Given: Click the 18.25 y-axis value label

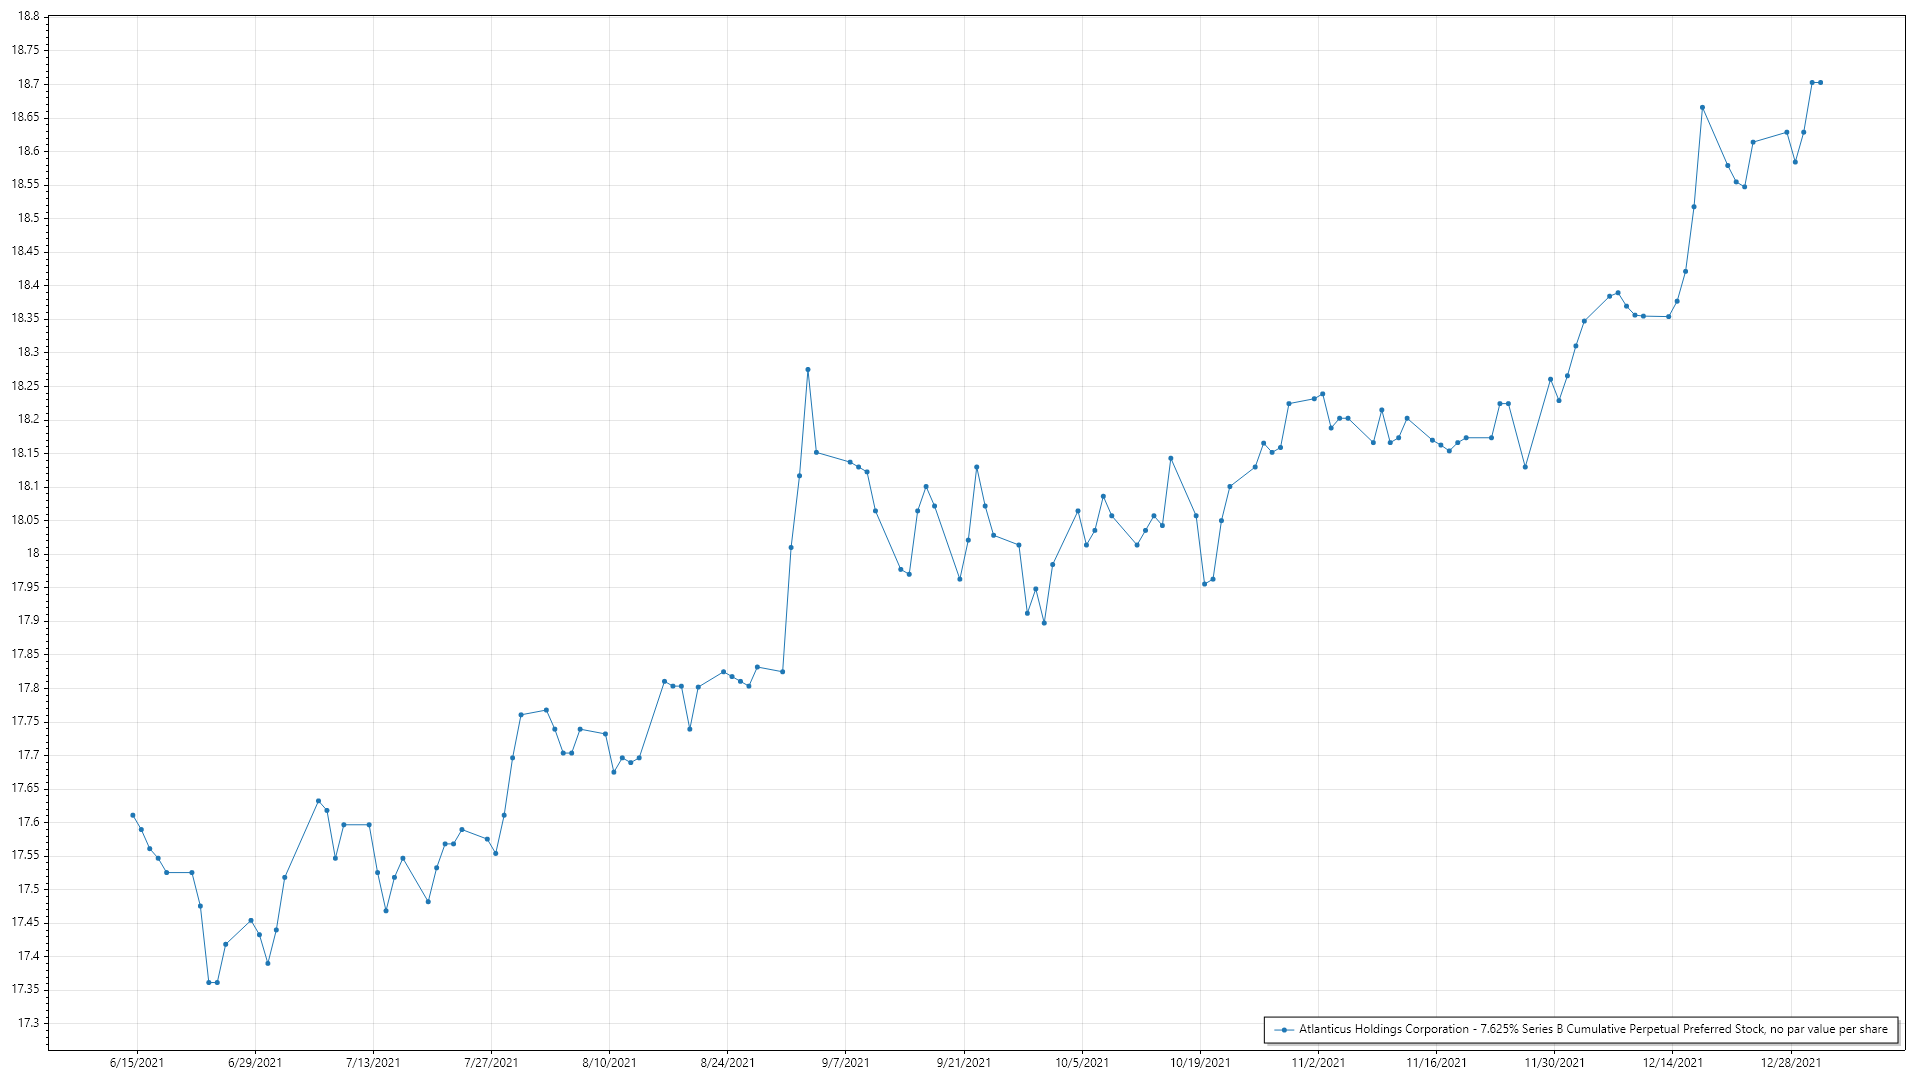Looking at the screenshot, I should (x=26, y=386).
